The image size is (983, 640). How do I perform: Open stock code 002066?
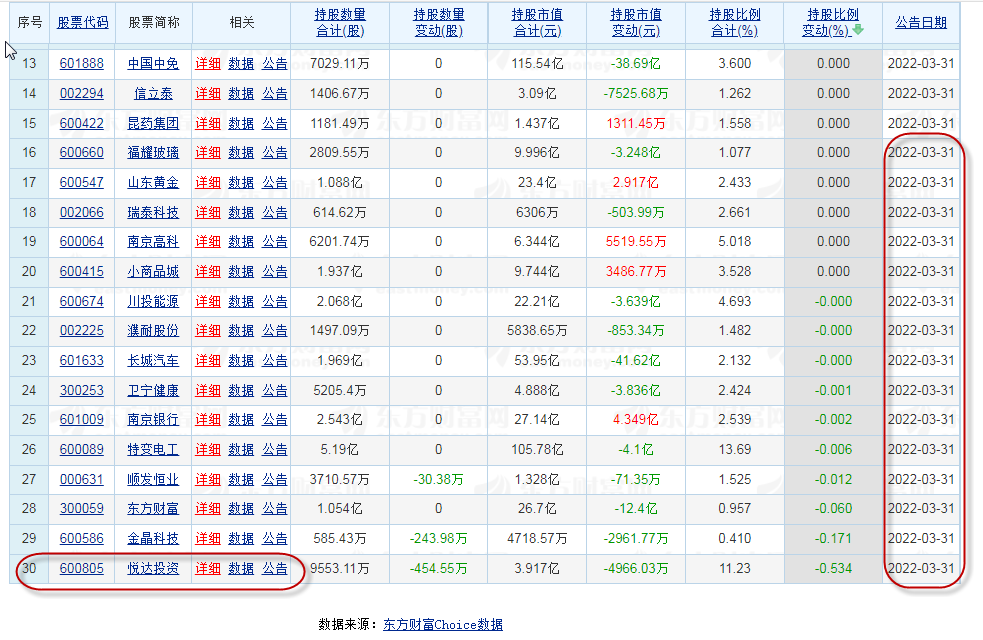click(81, 212)
